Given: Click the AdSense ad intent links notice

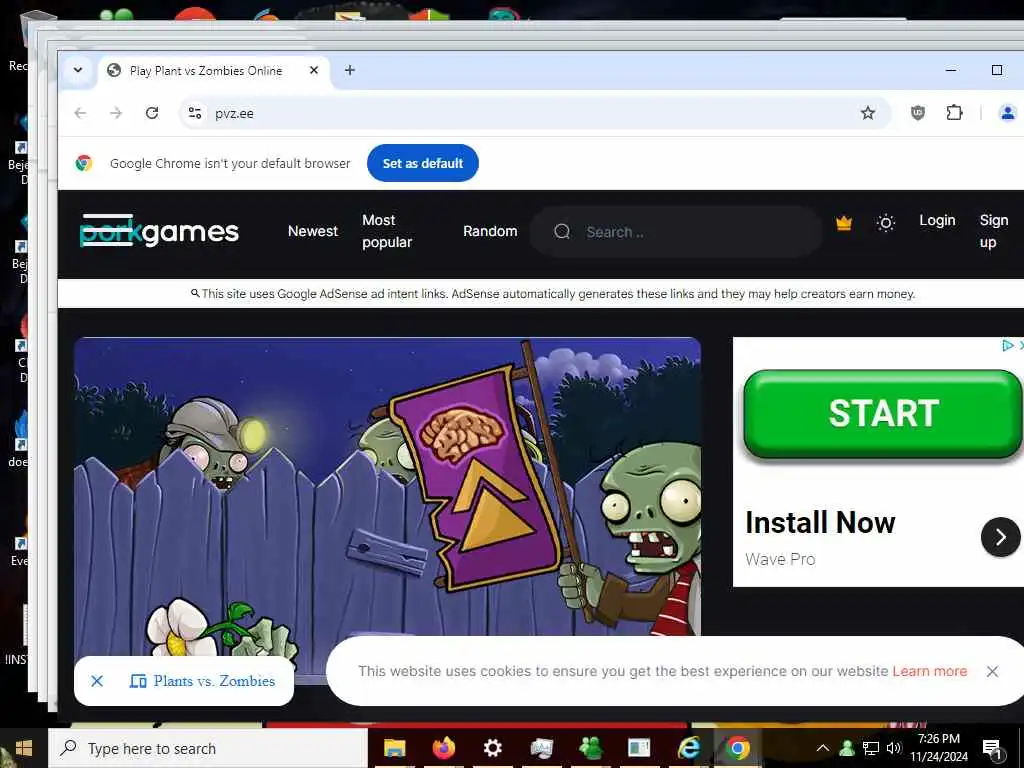Looking at the screenshot, I should tap(552, 294).
